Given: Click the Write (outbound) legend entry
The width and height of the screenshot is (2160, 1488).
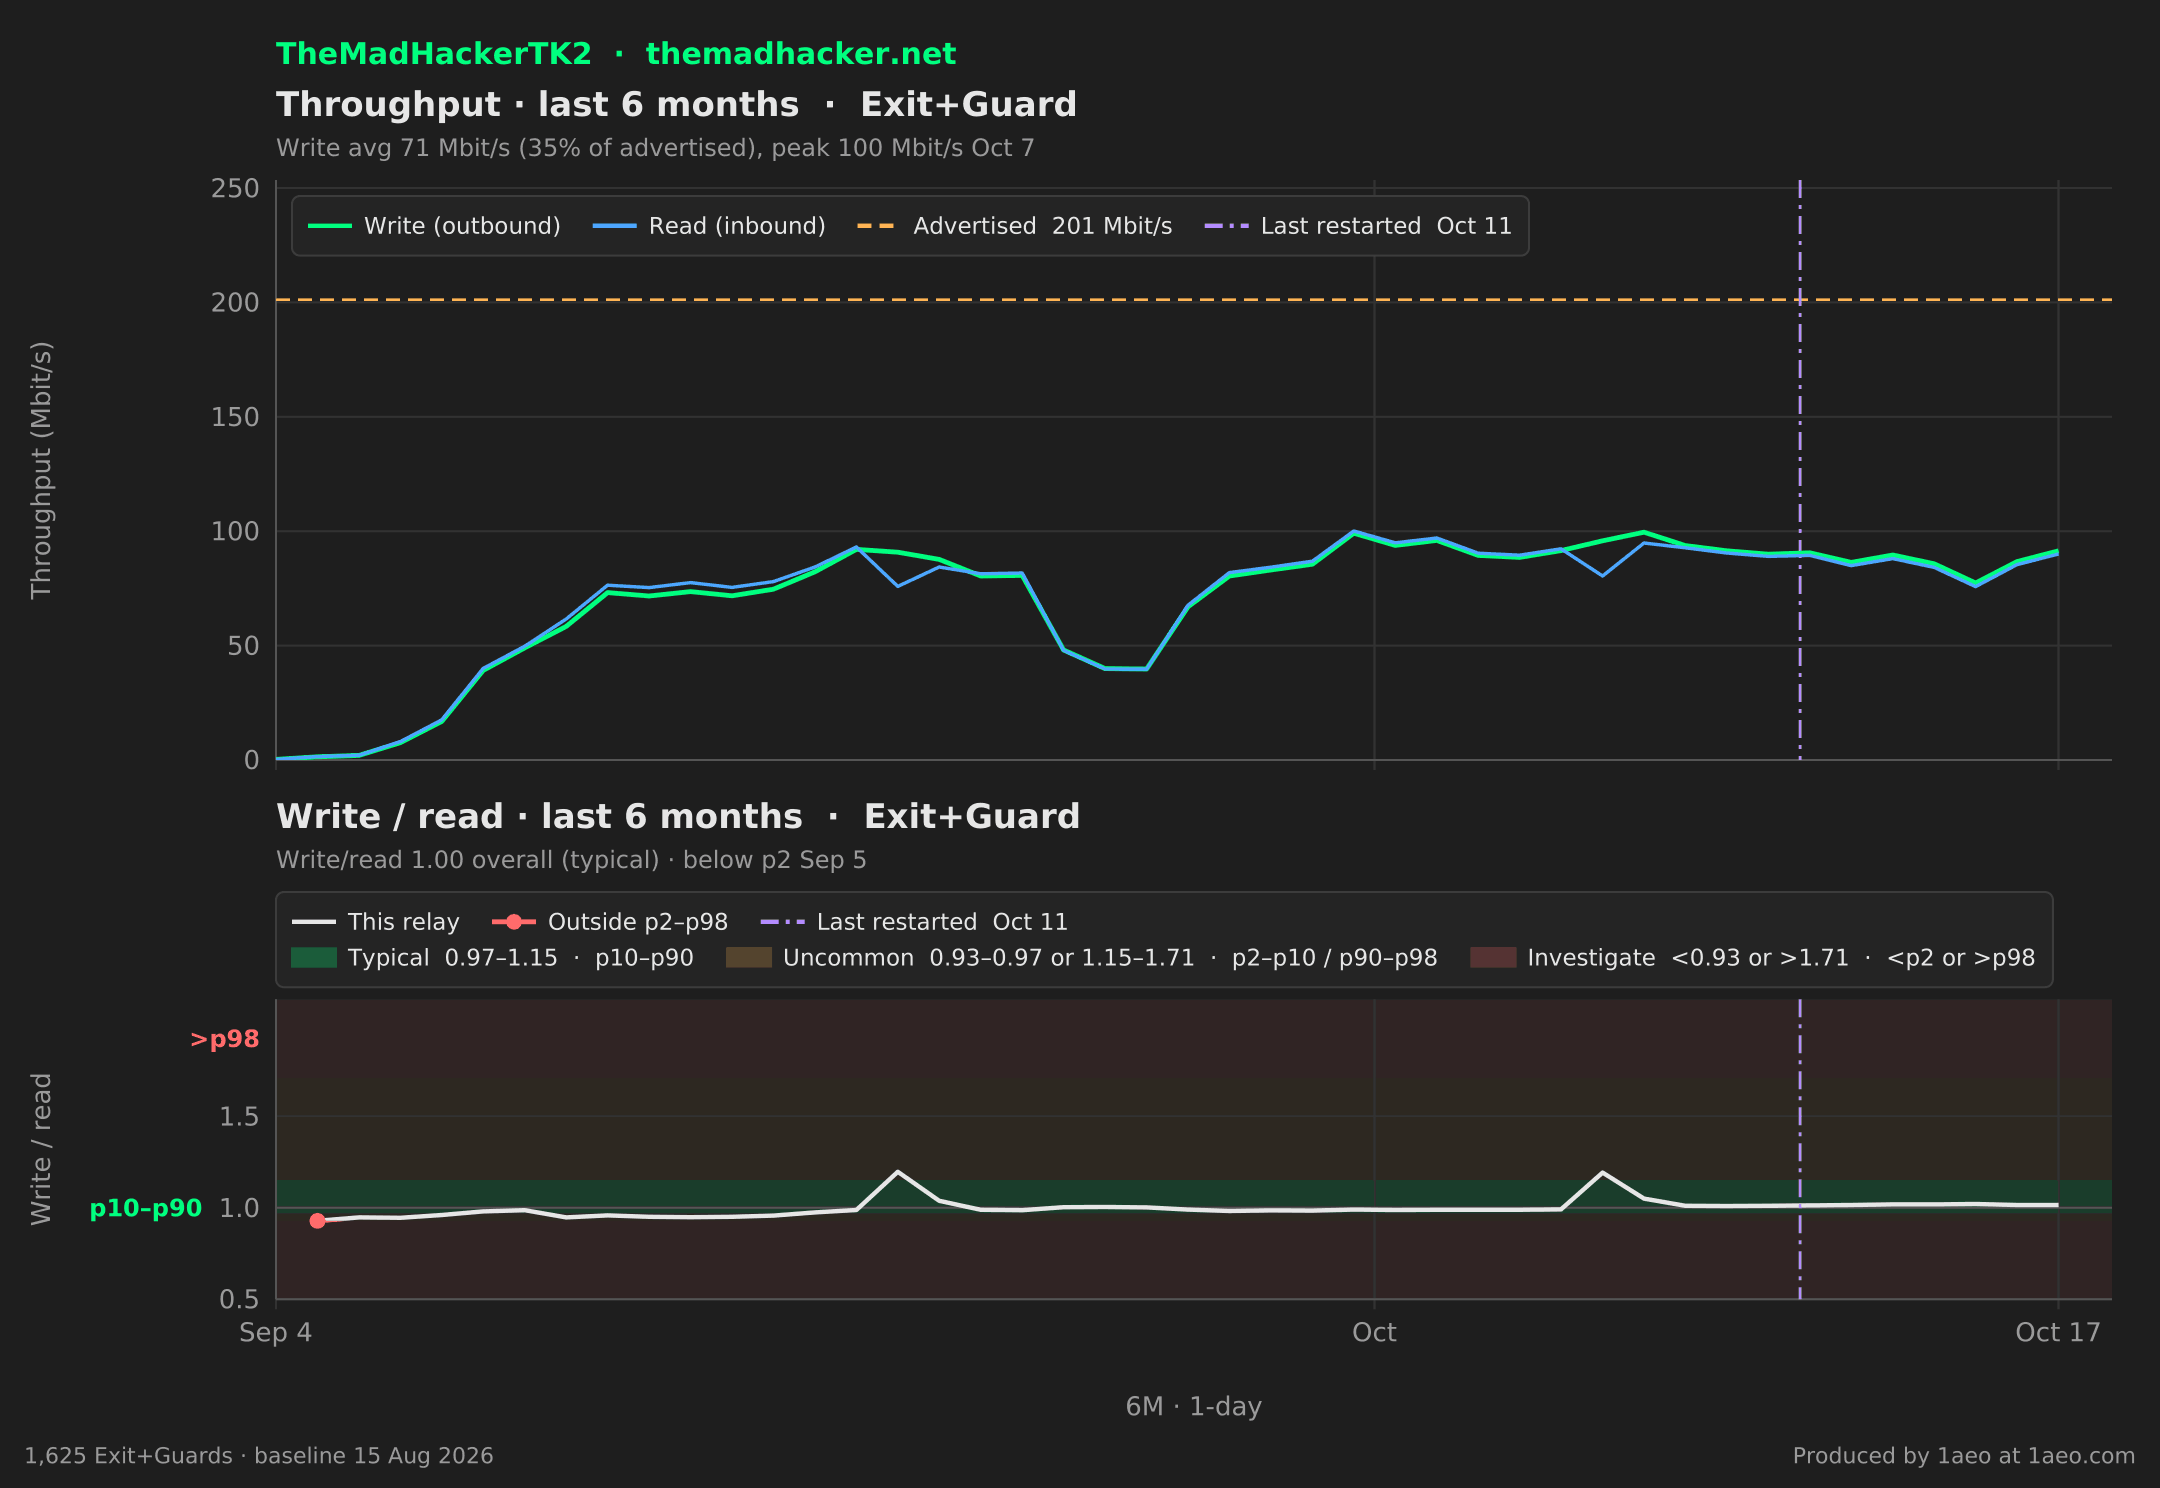Looking at the screenshot, I should pyautogui.click(x=434, y=226).
